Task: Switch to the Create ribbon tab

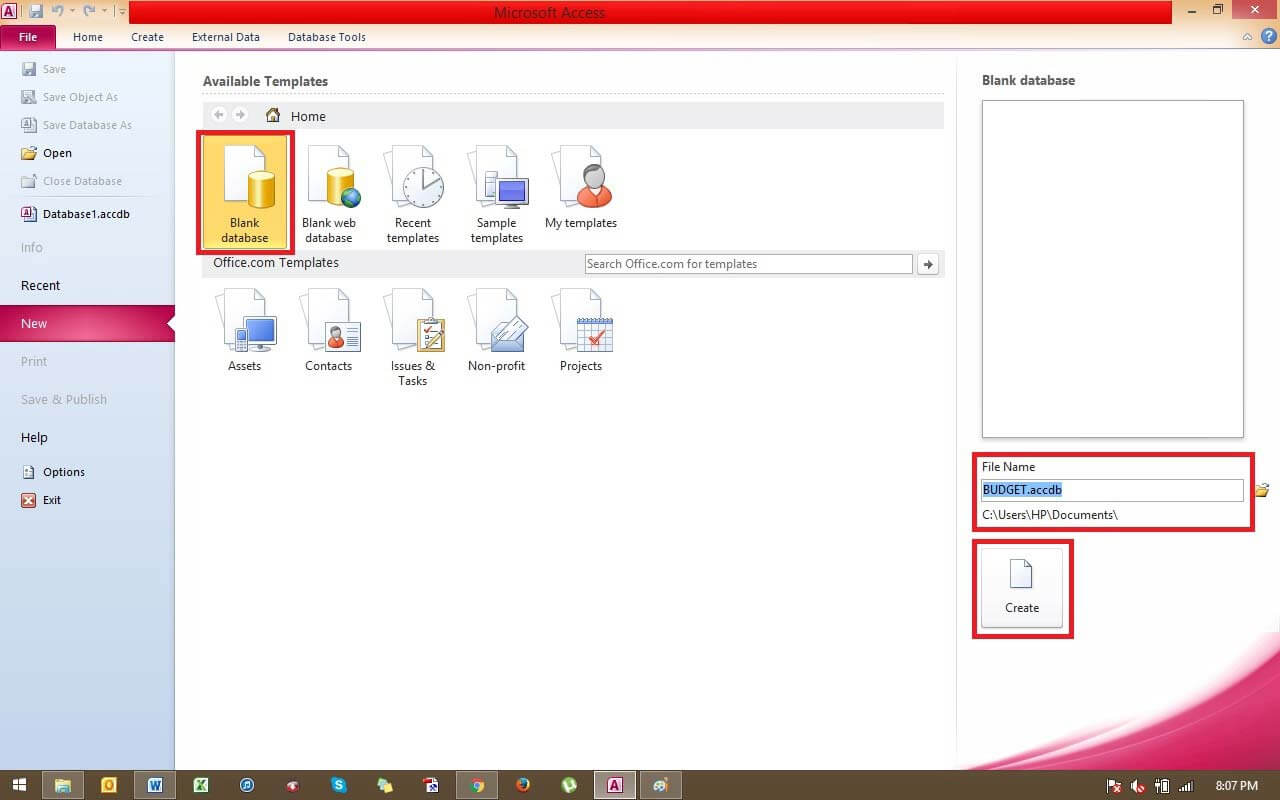Action: click(x=147, y=37)
